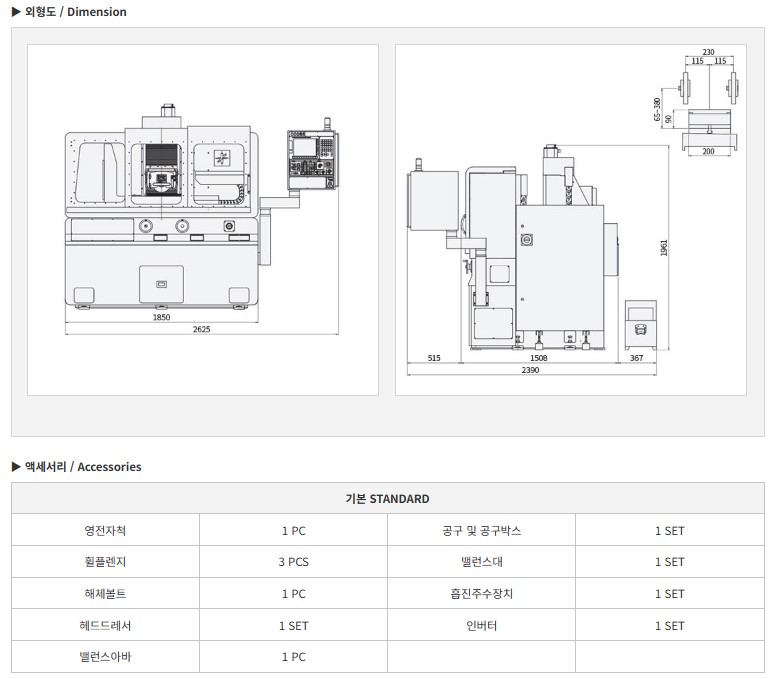The image size is (772, 679).
Task: Click the 흡진주수장치 accessory entry
Action: [481, 594]
